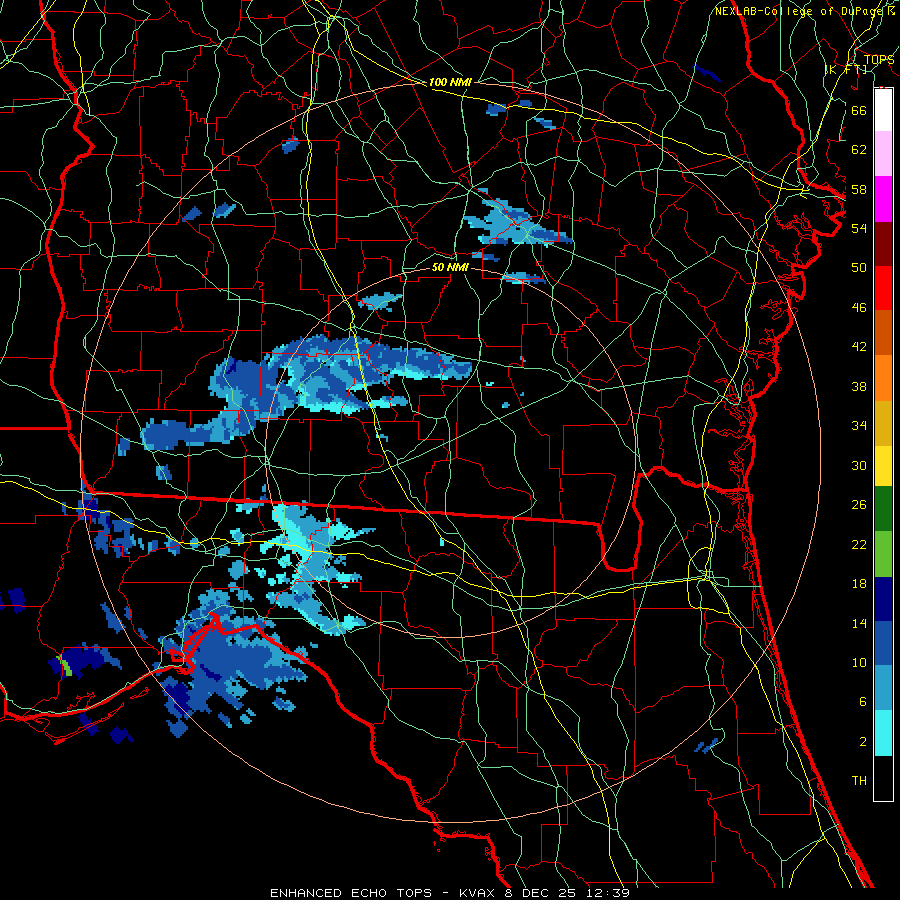Image resolution: width=900 pixels, height=900 pixels.
Task: Click the "50" scale label
Action: pos(859,268)
